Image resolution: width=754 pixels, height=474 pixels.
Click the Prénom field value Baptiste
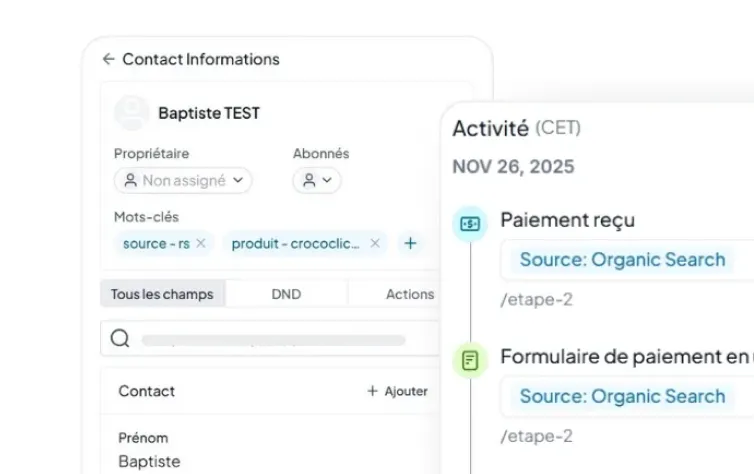click(150, 462)
